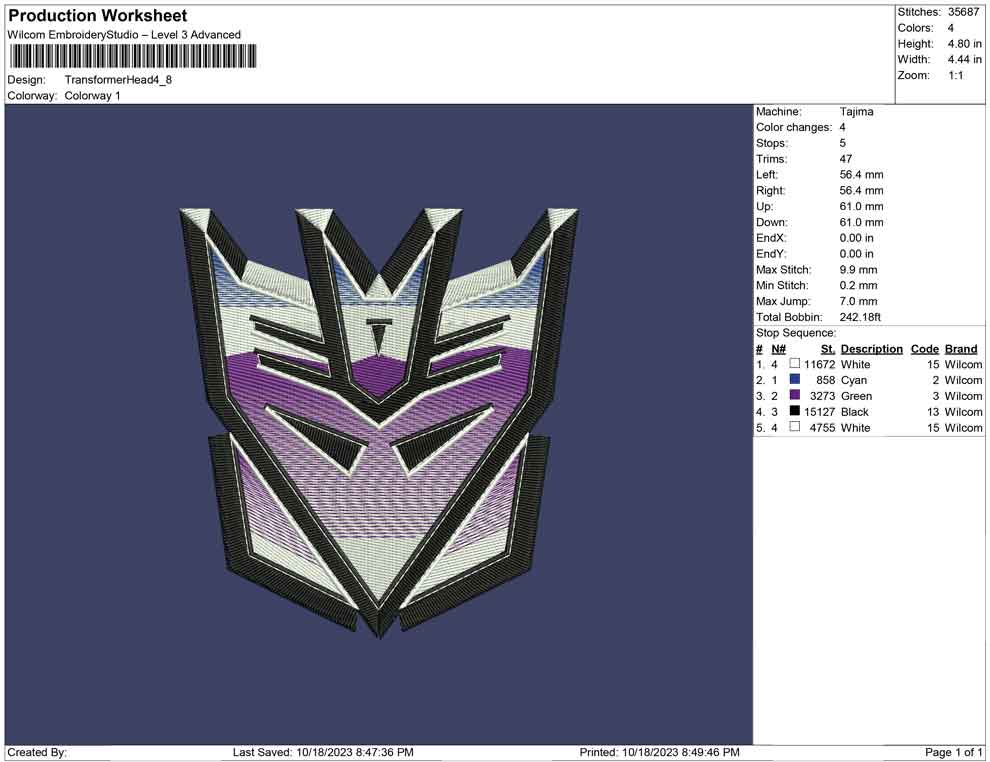Click the white swatch beside 11672 stitches

pyautogui.click(x=795, y=364)
